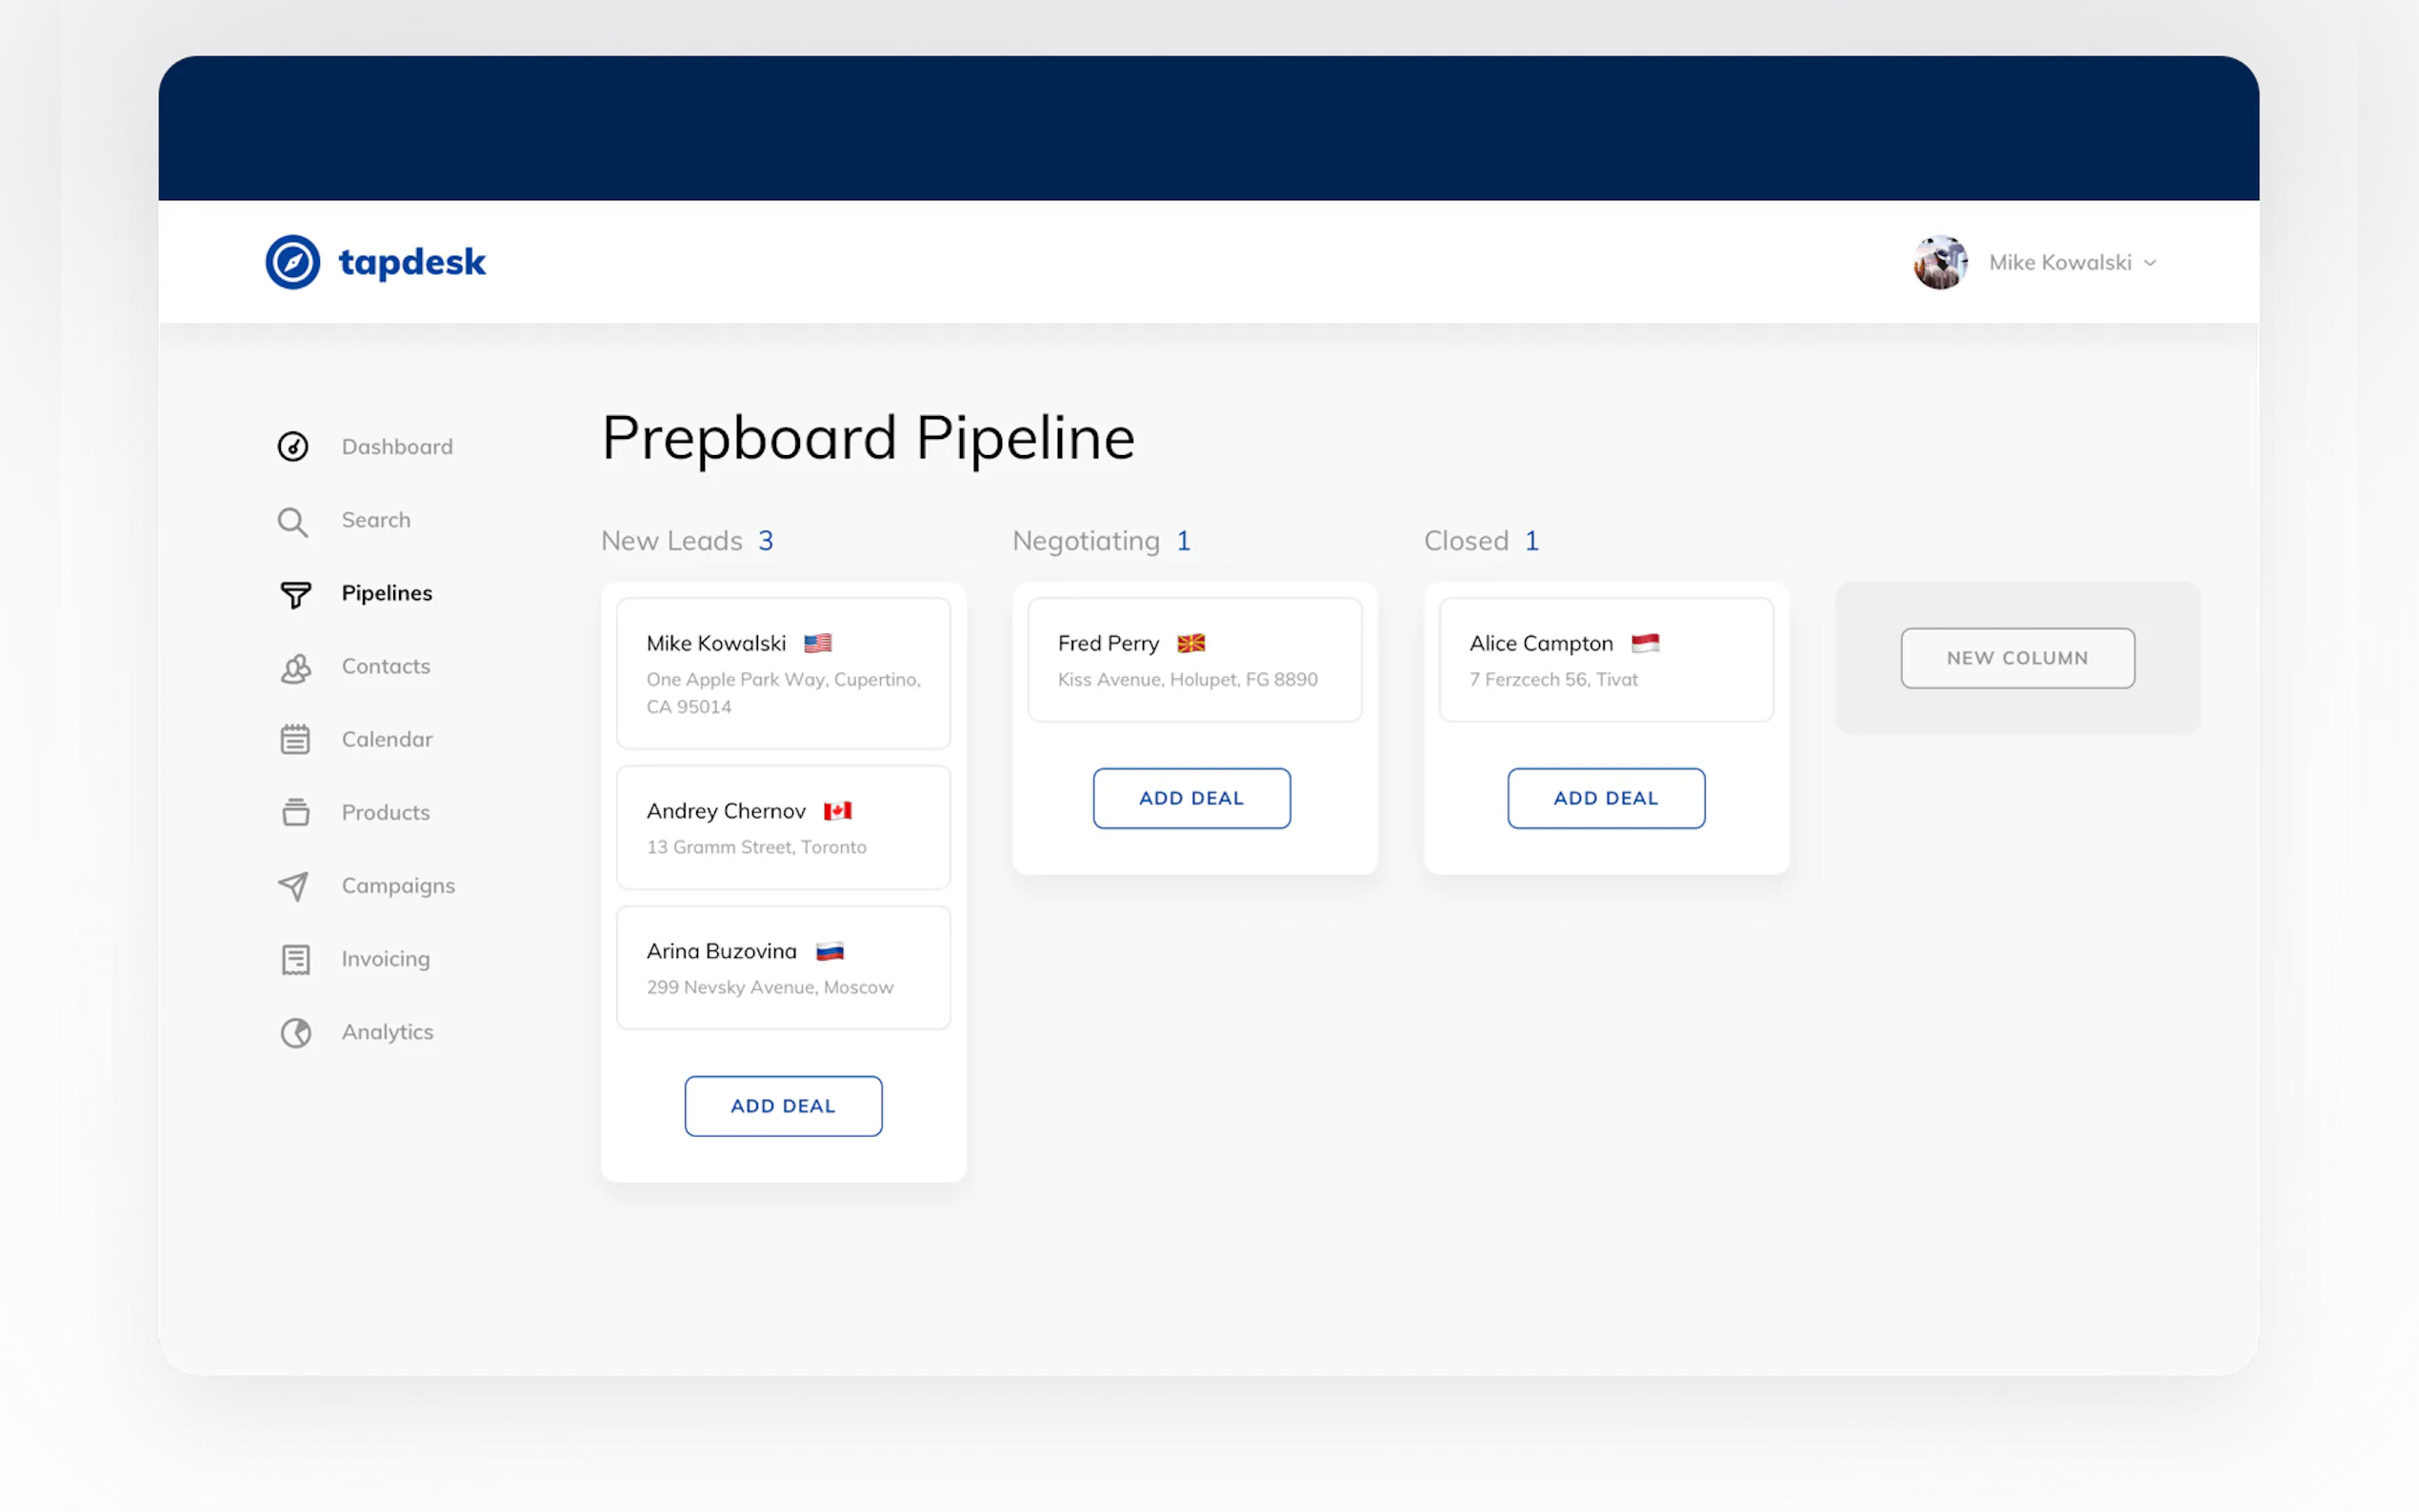Click the Invoicing receipt icon
The image size is (2419, 1512).
tap(295, 959)
